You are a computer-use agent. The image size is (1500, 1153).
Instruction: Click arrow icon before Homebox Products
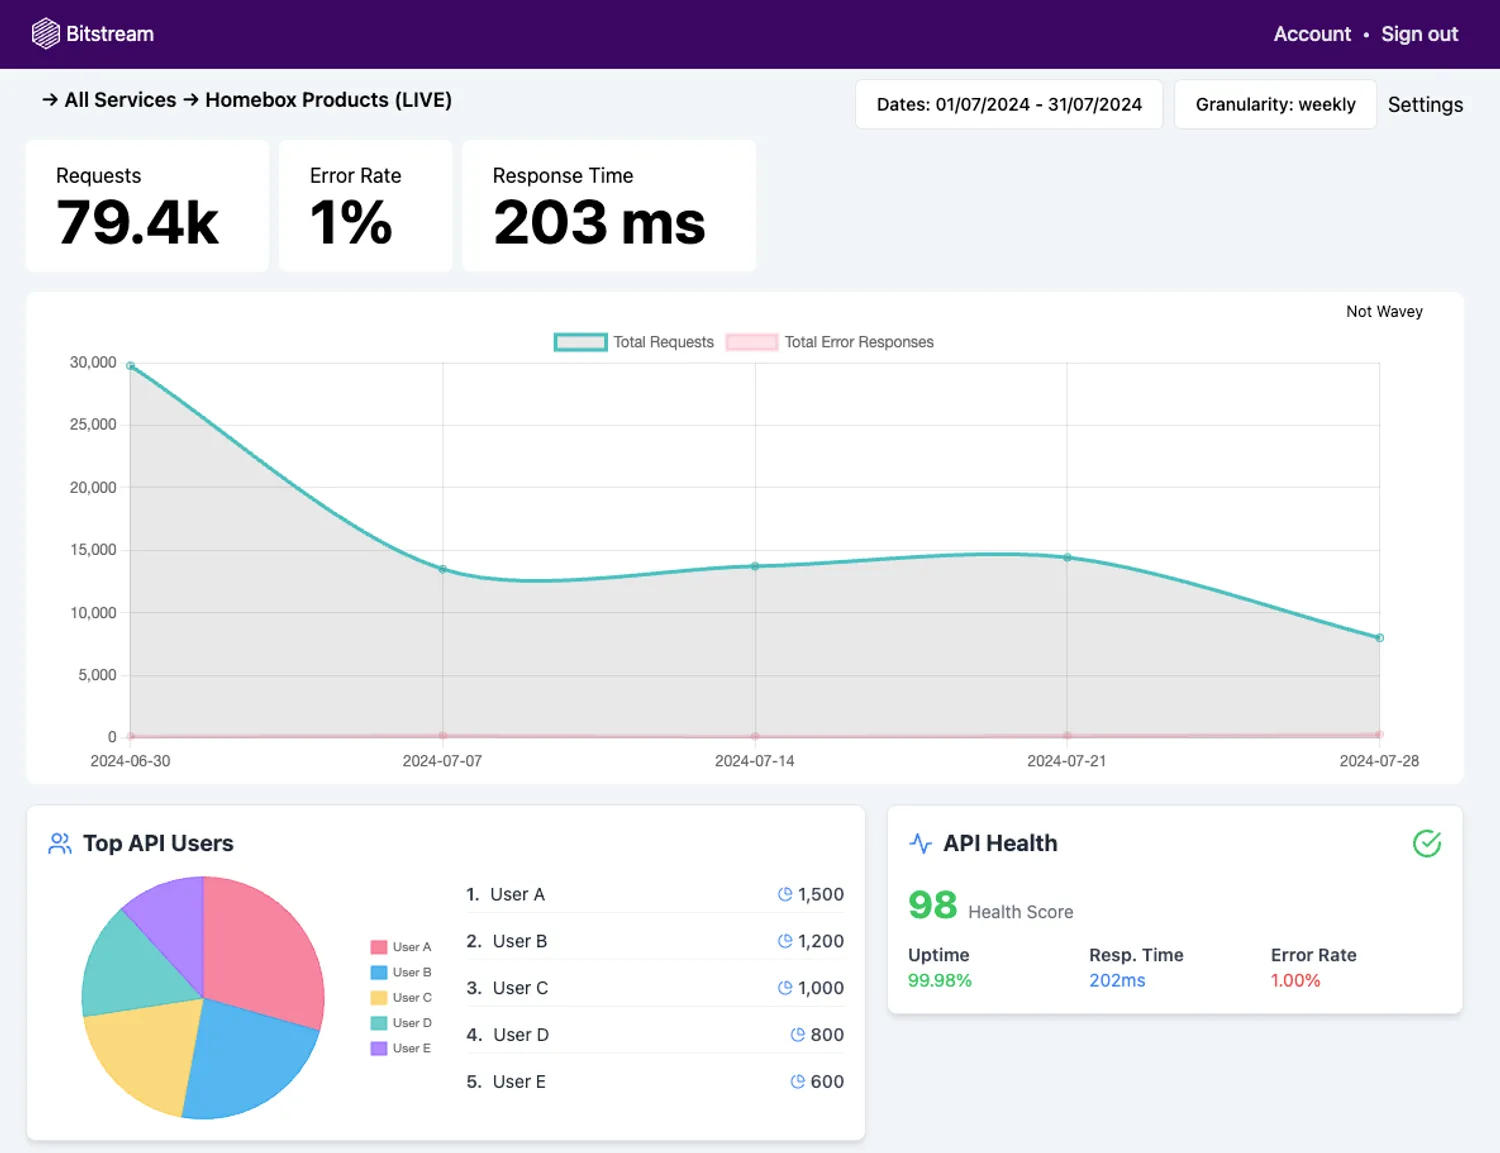coord(191,100)
